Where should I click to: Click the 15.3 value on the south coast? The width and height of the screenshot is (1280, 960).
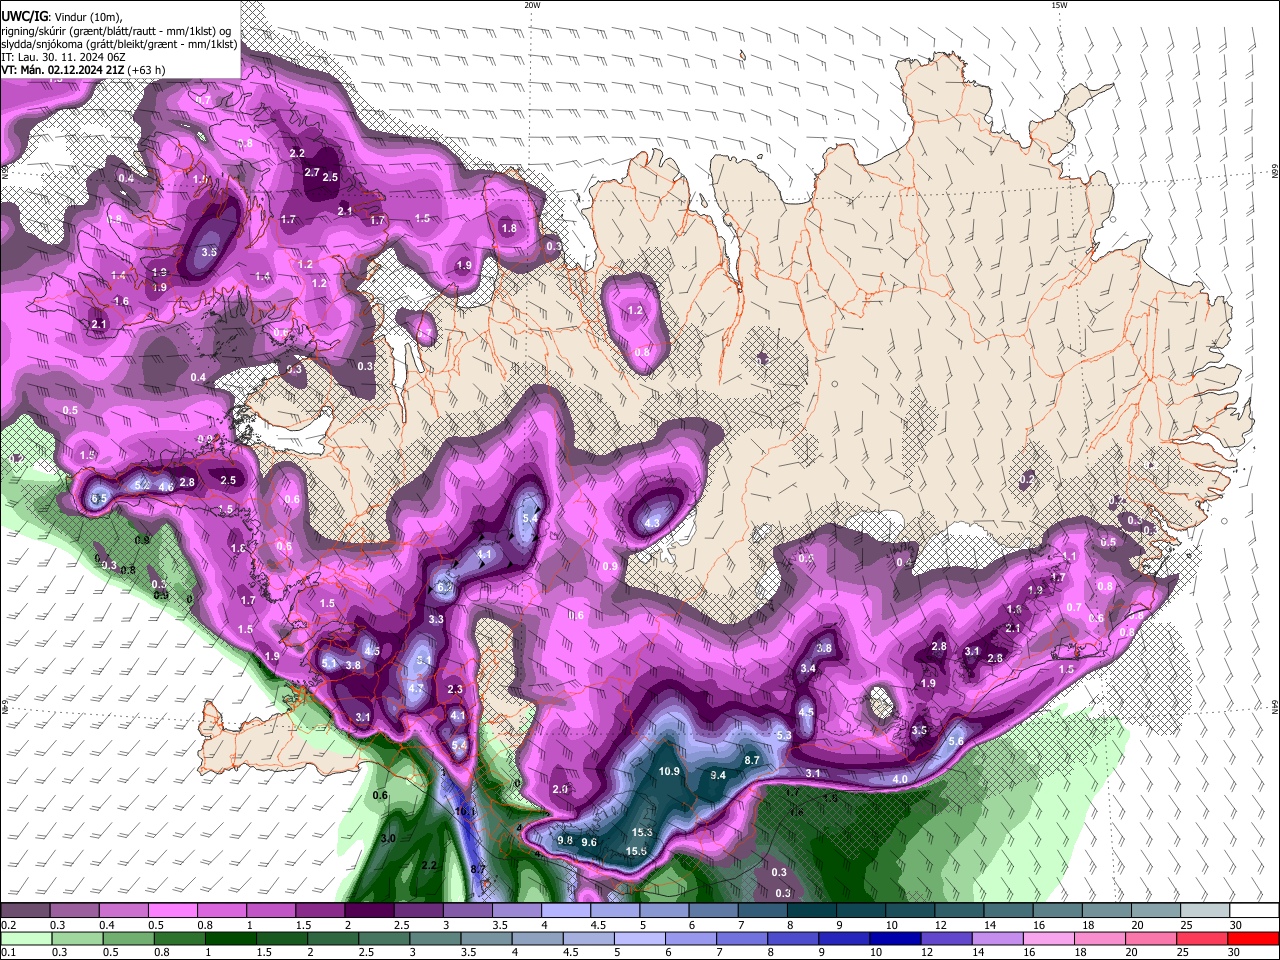coord(641,832)
